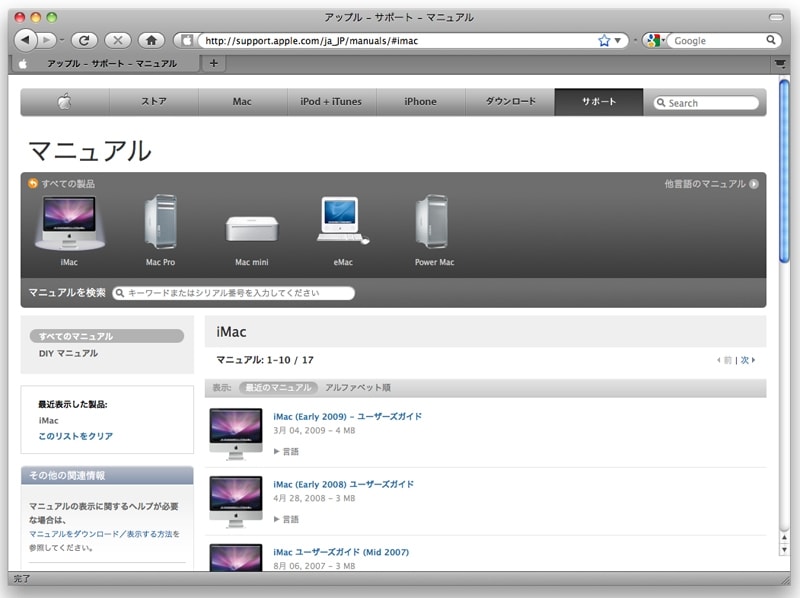Sort by アルファベット順

358,388
